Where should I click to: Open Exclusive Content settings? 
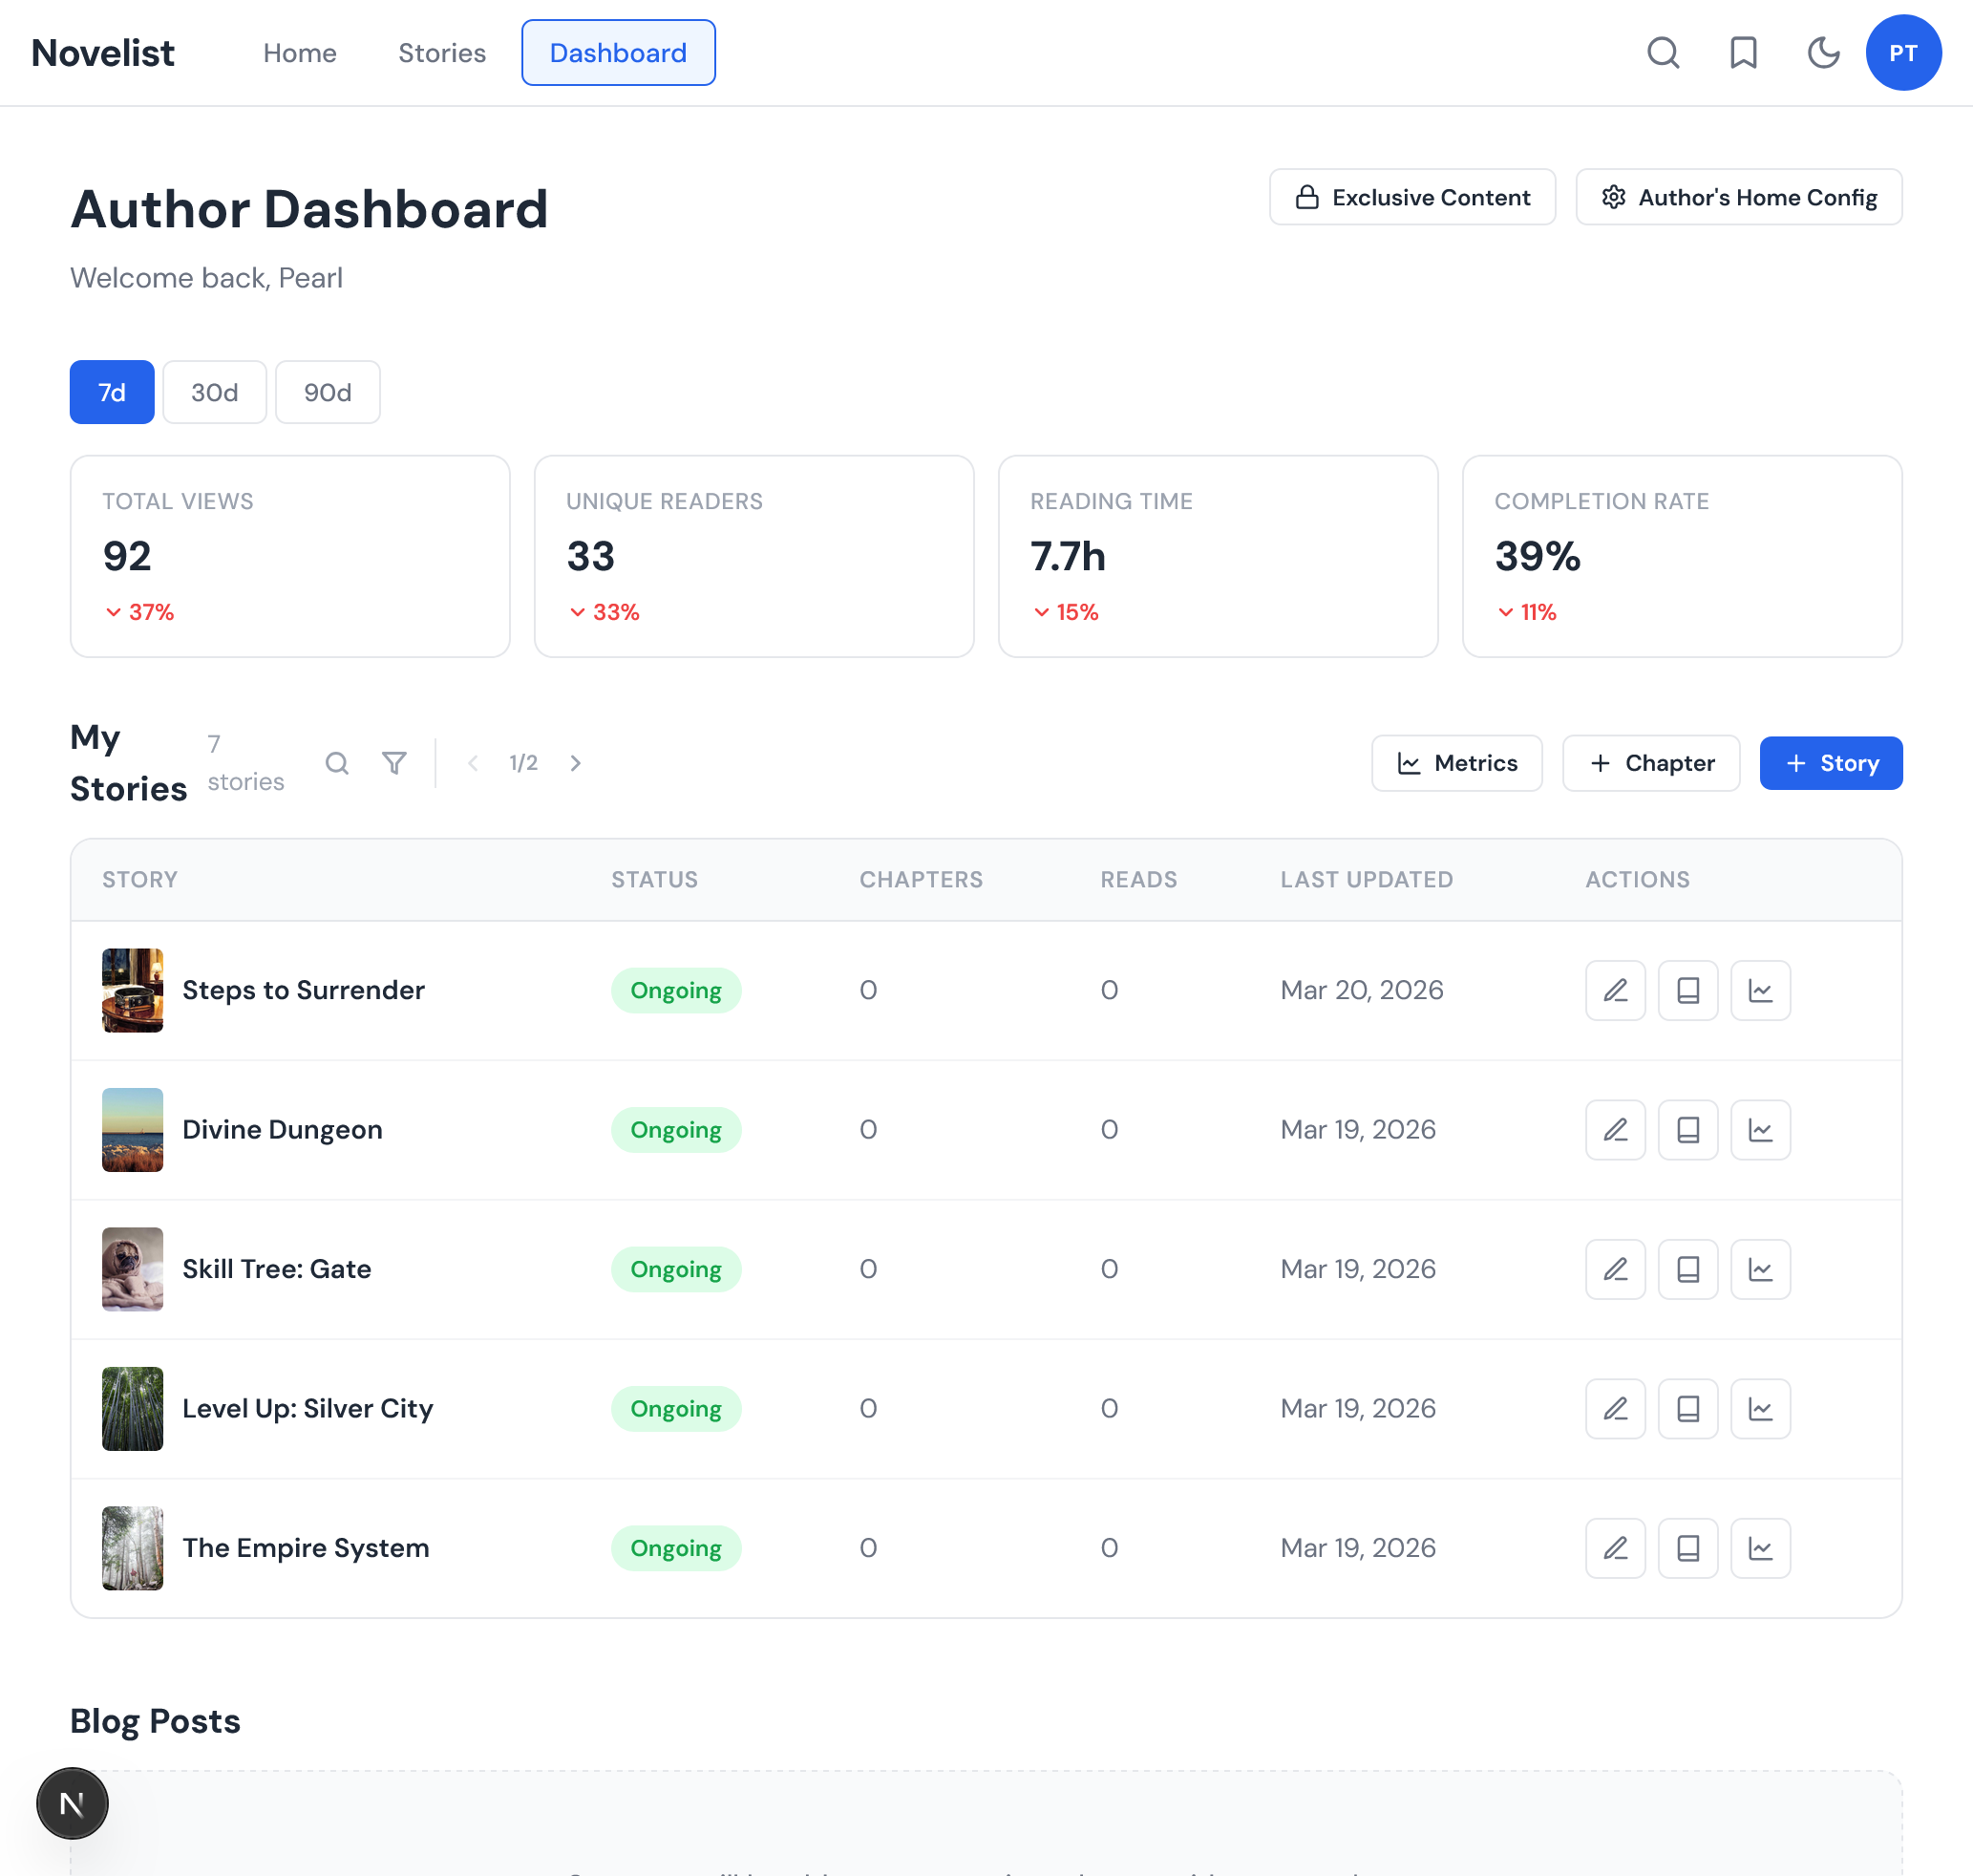[1412, 197]
